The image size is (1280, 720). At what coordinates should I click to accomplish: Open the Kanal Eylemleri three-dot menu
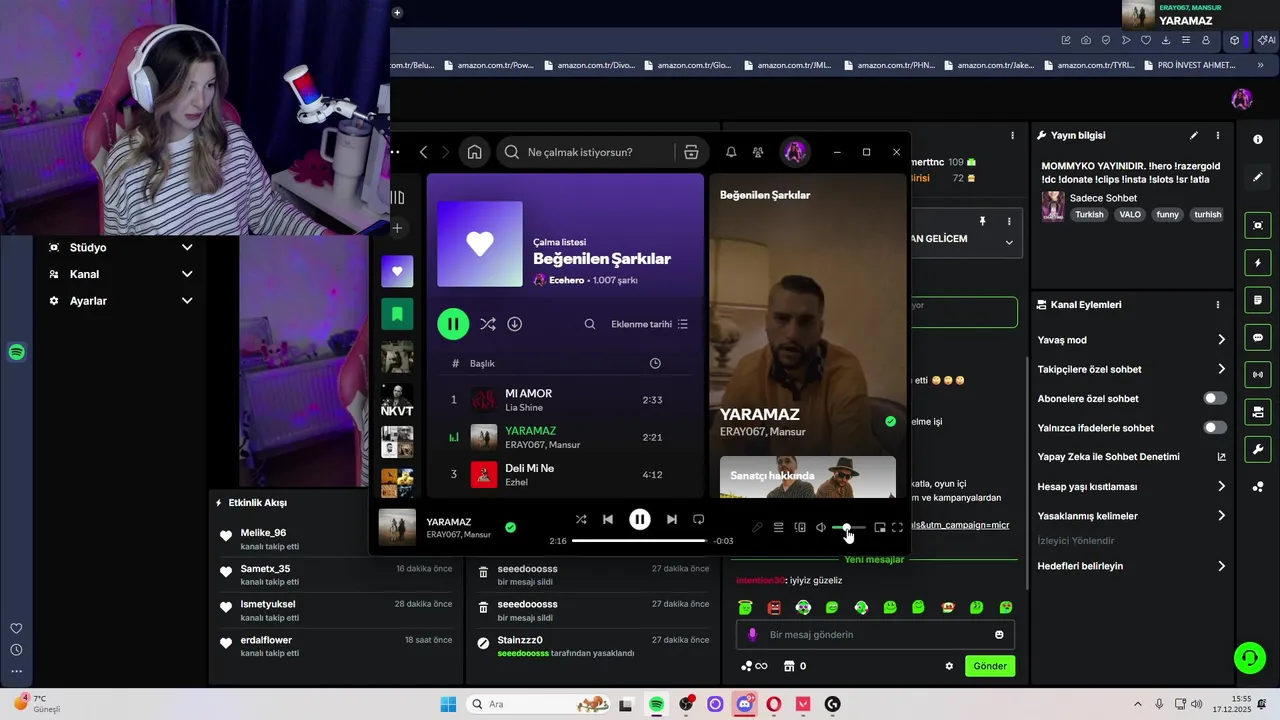click(x=1218, y=305)
